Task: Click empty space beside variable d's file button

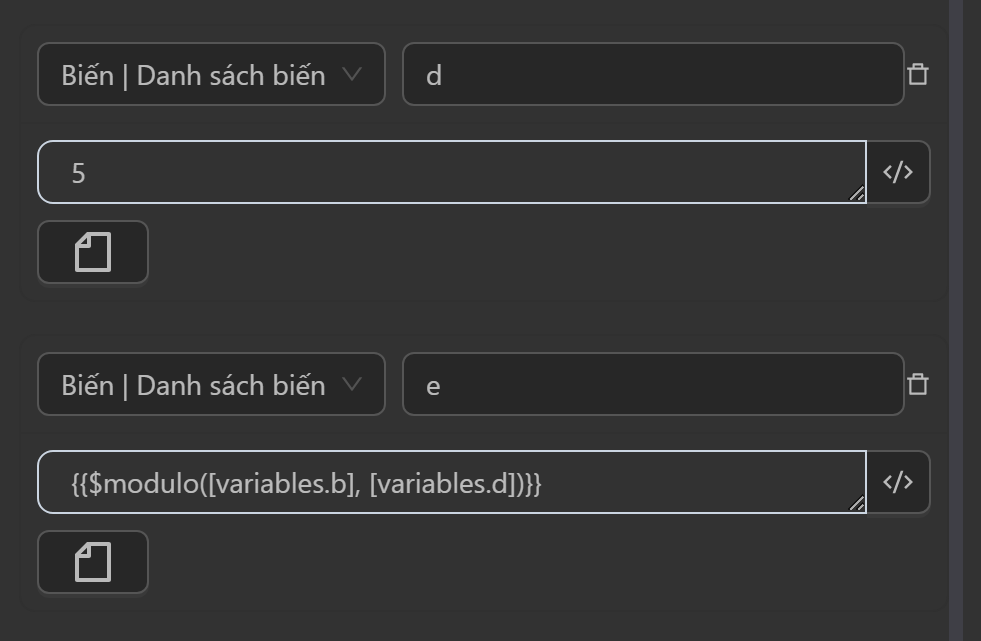Action: [500, 252]
